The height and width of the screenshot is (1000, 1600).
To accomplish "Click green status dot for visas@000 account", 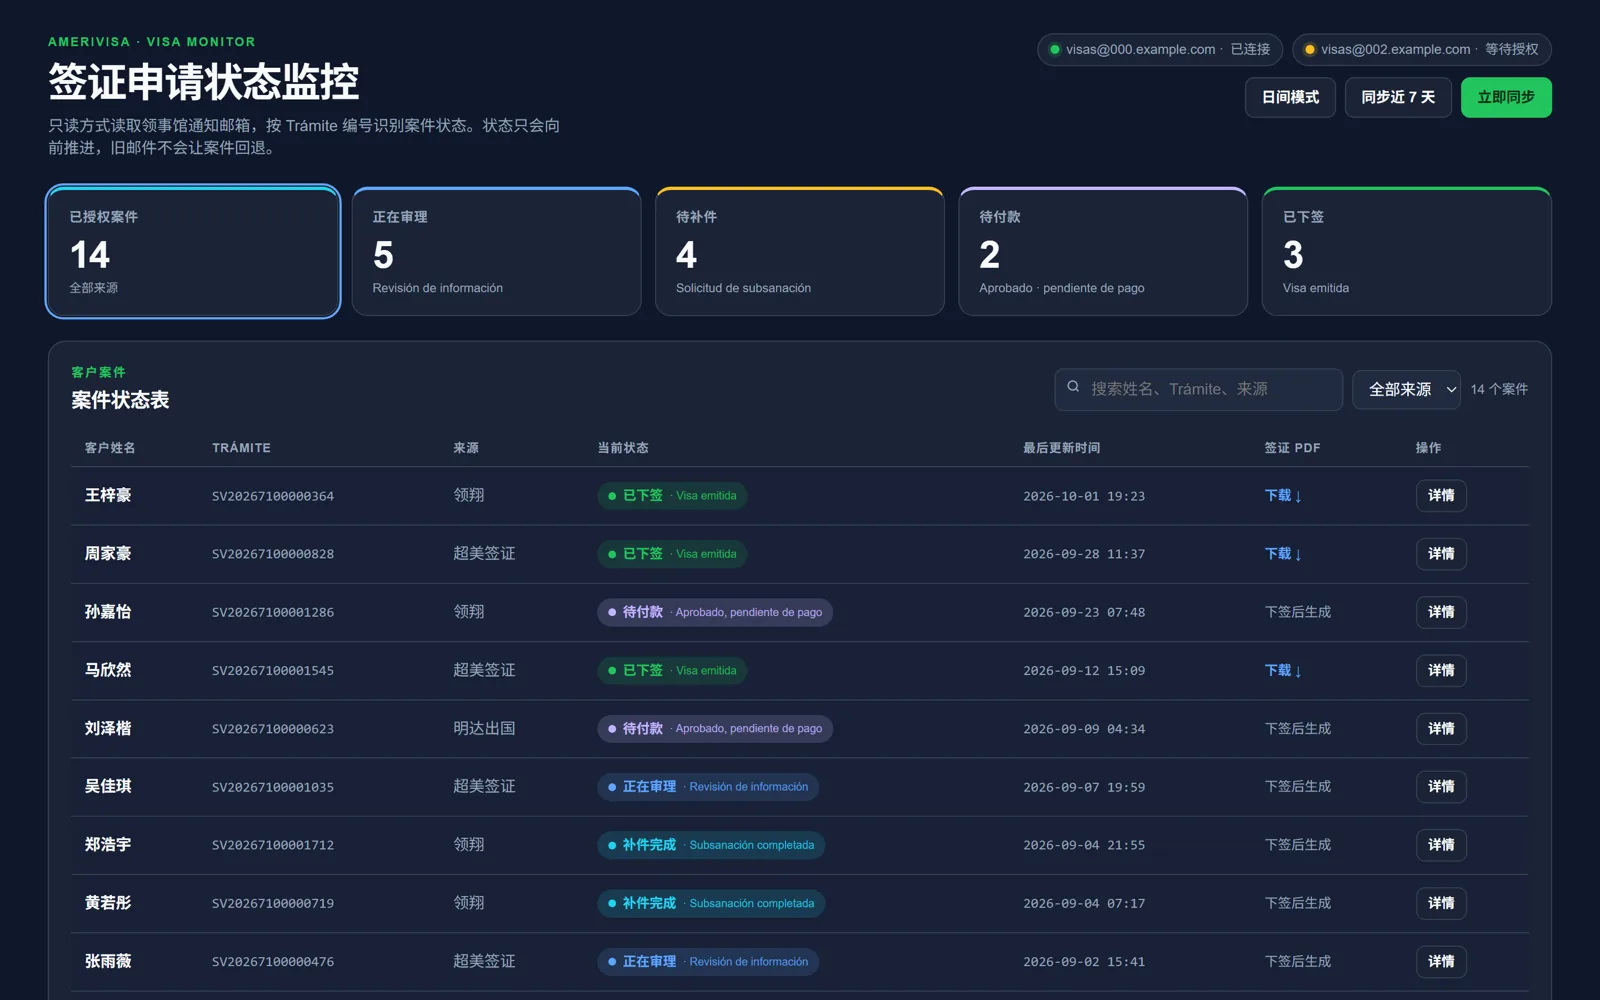I will (1054, 49).
